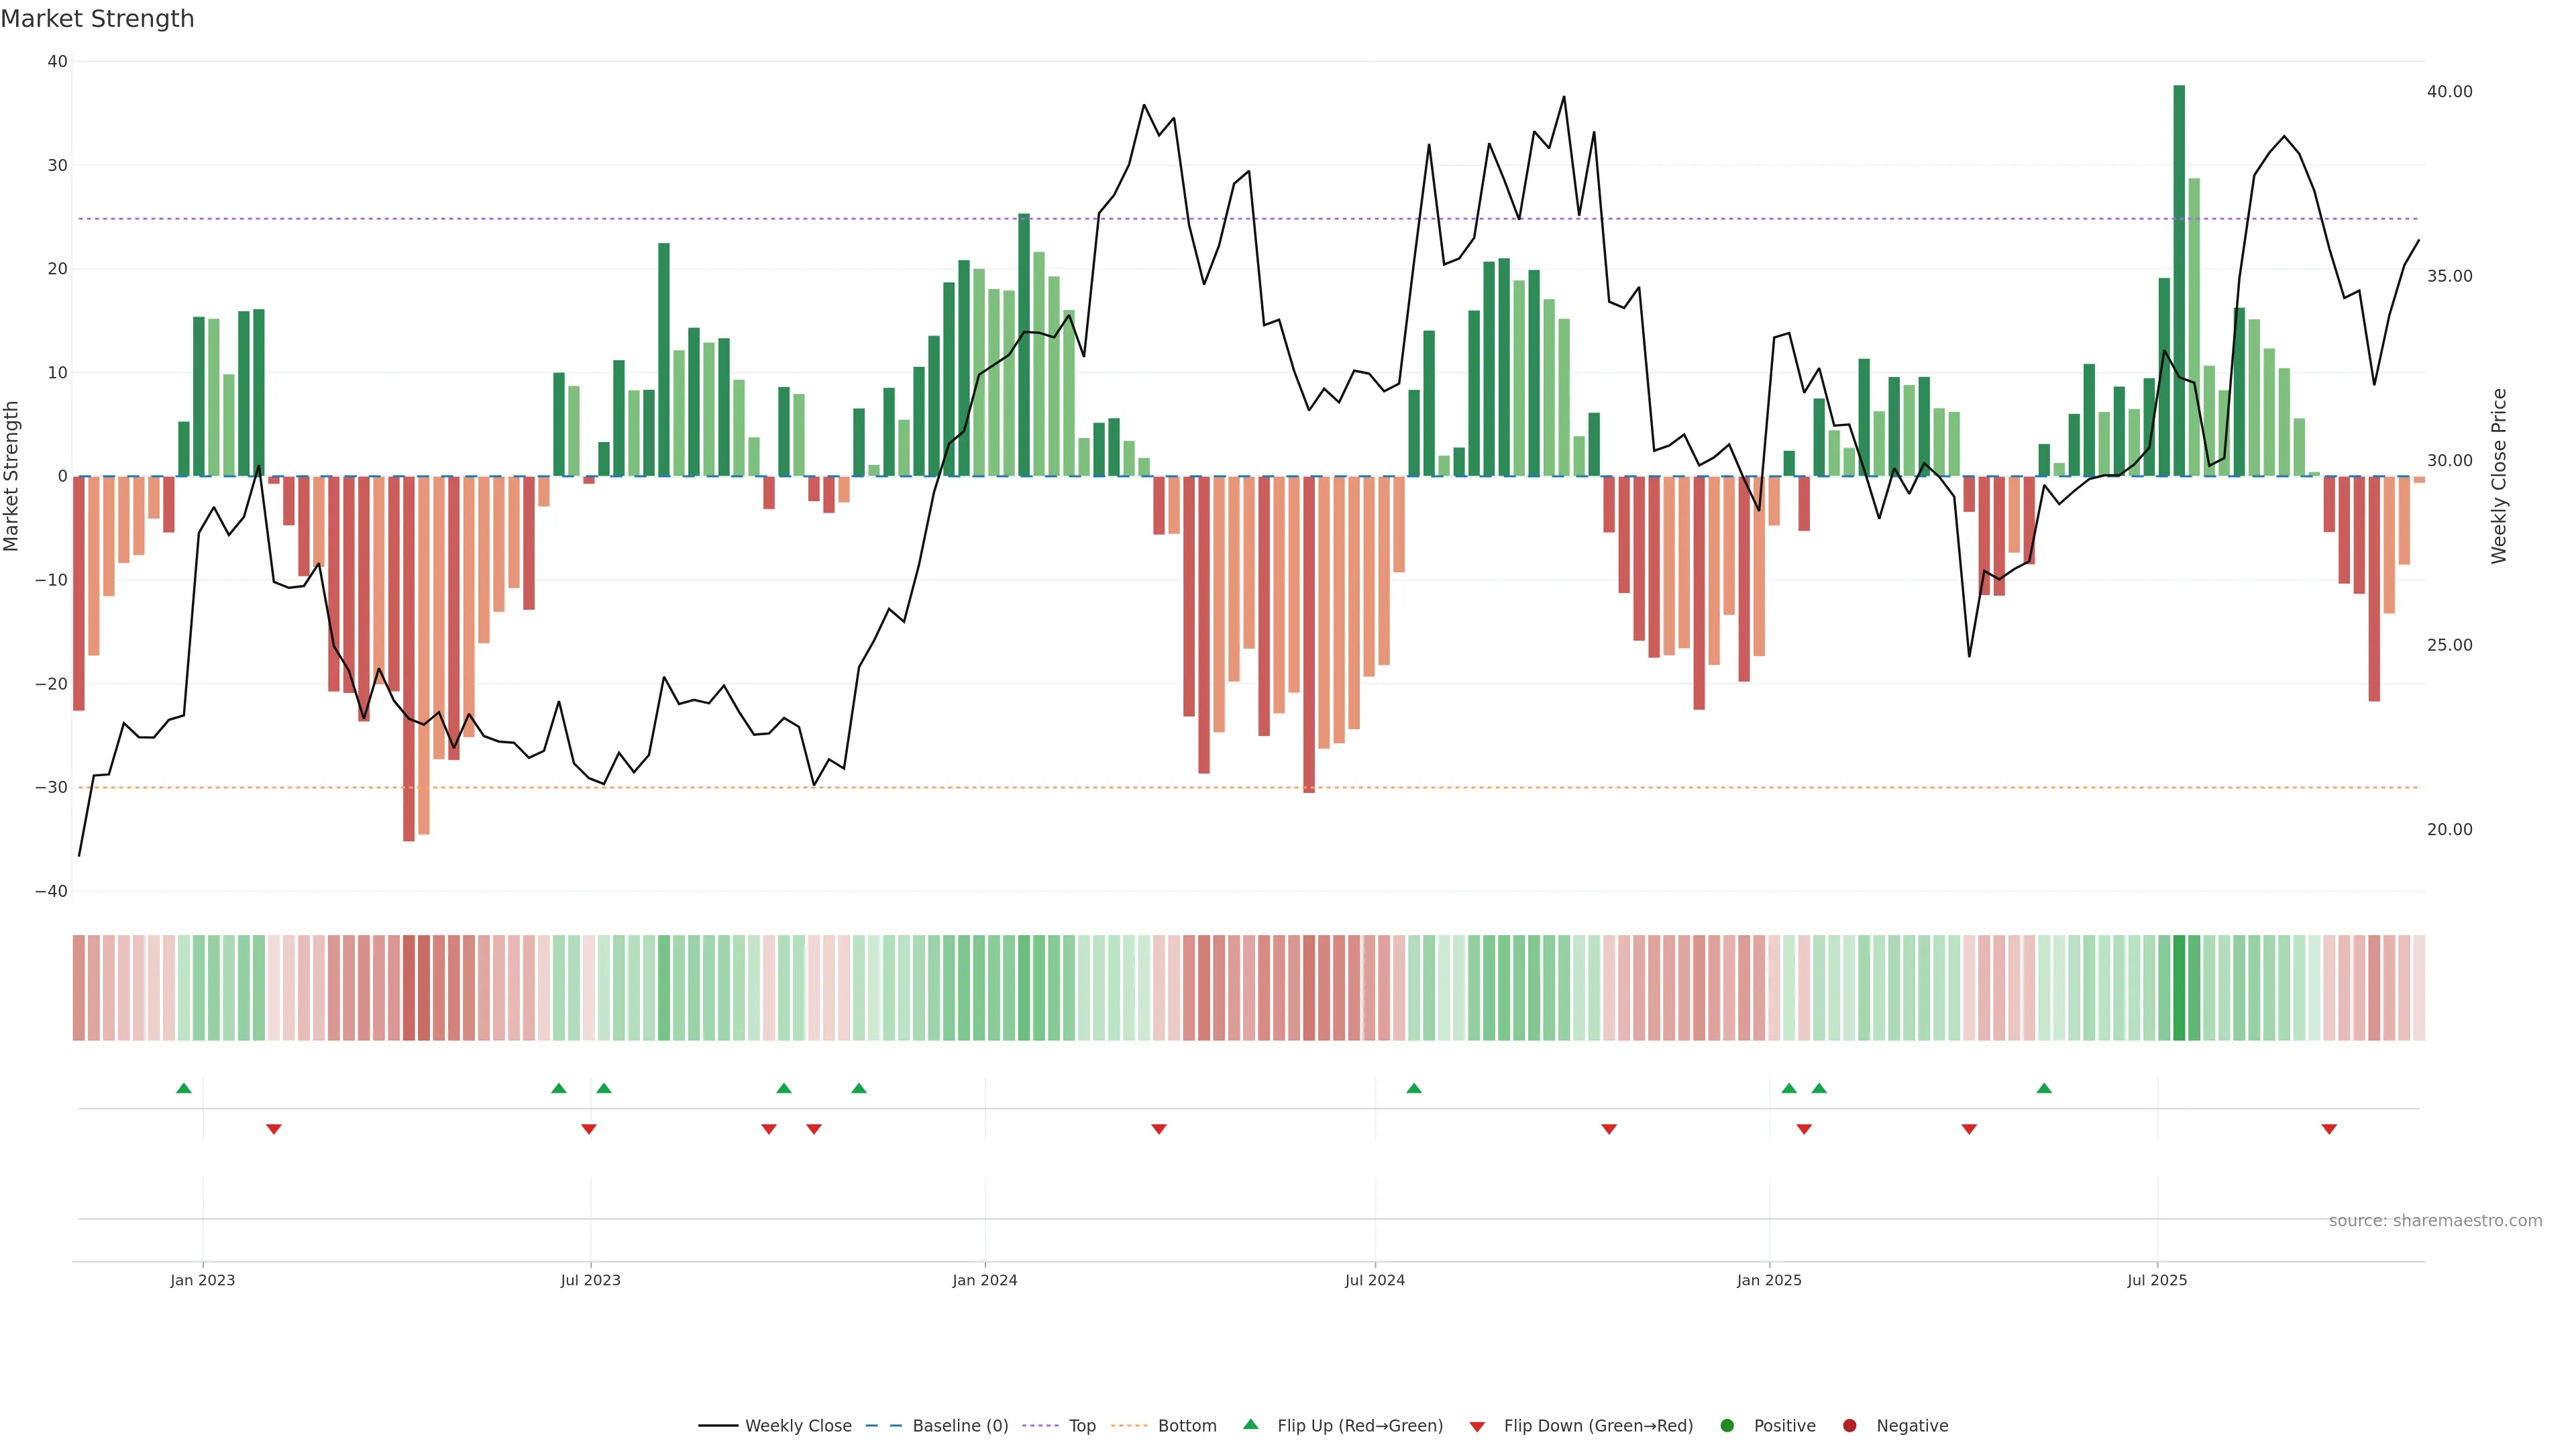This screenshot has width=2576, height=1449.
Task: Click the Flip Down red triangle legend icon
Action: tap(1477, 1427)
